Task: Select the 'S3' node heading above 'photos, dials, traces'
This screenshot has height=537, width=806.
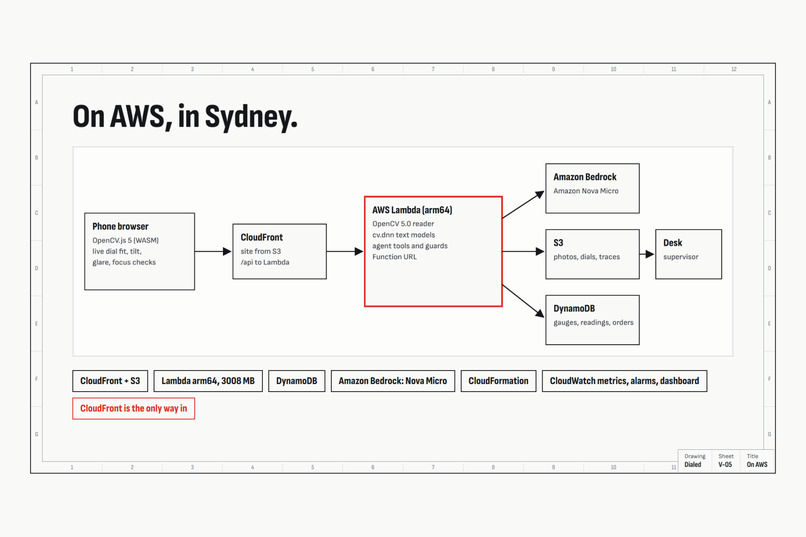Action: 558,243
